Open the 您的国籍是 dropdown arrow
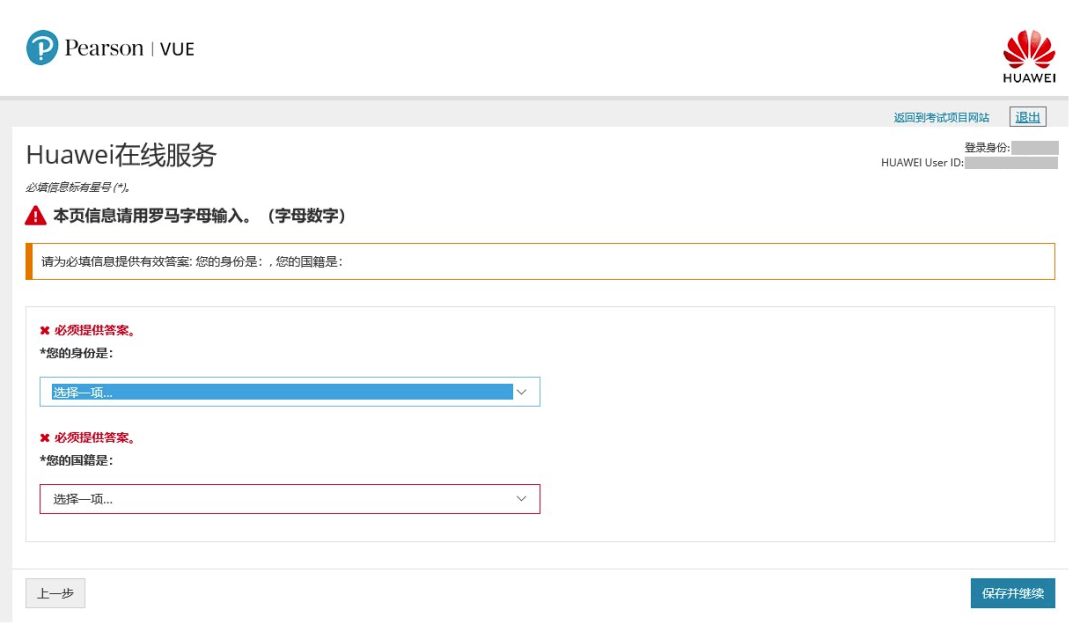This screenshot has width=1080, height=639. 521,499
